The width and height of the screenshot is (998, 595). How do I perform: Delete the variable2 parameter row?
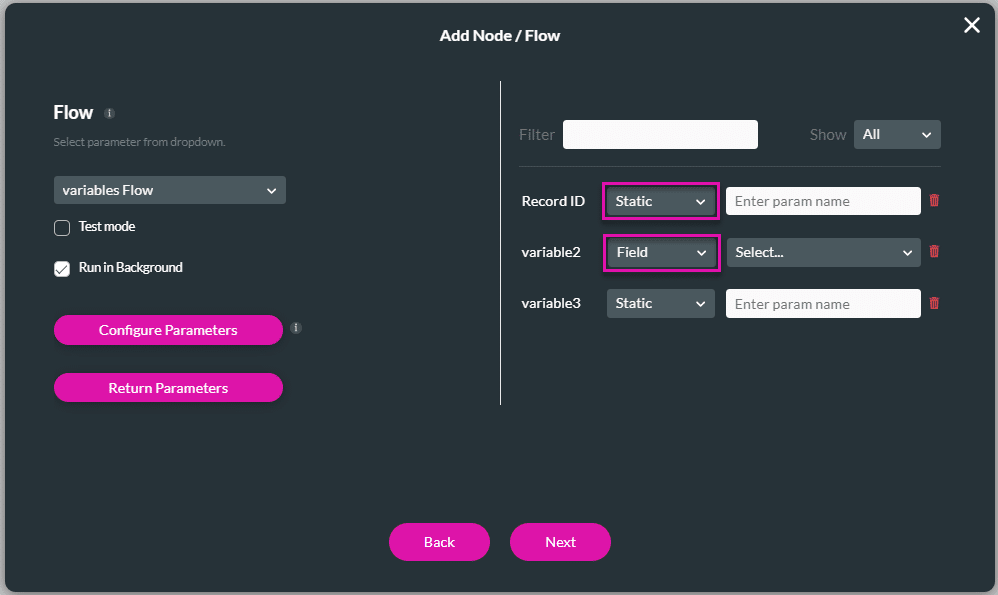coord(934,251)
